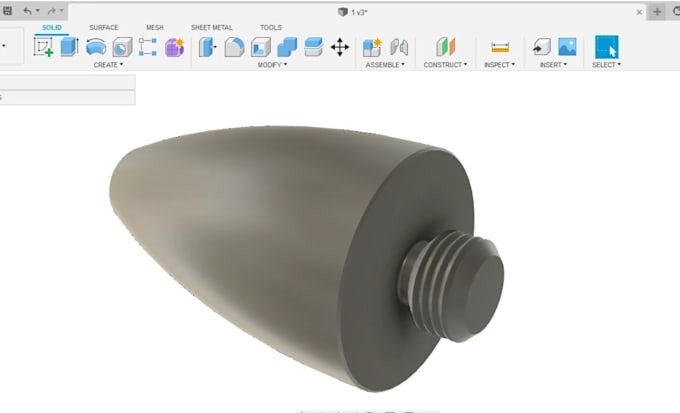Viewport: 680px width, 413px height.
Task: Select the Offset Face tool
Action: pyautogui.click(x=314, y=47)
